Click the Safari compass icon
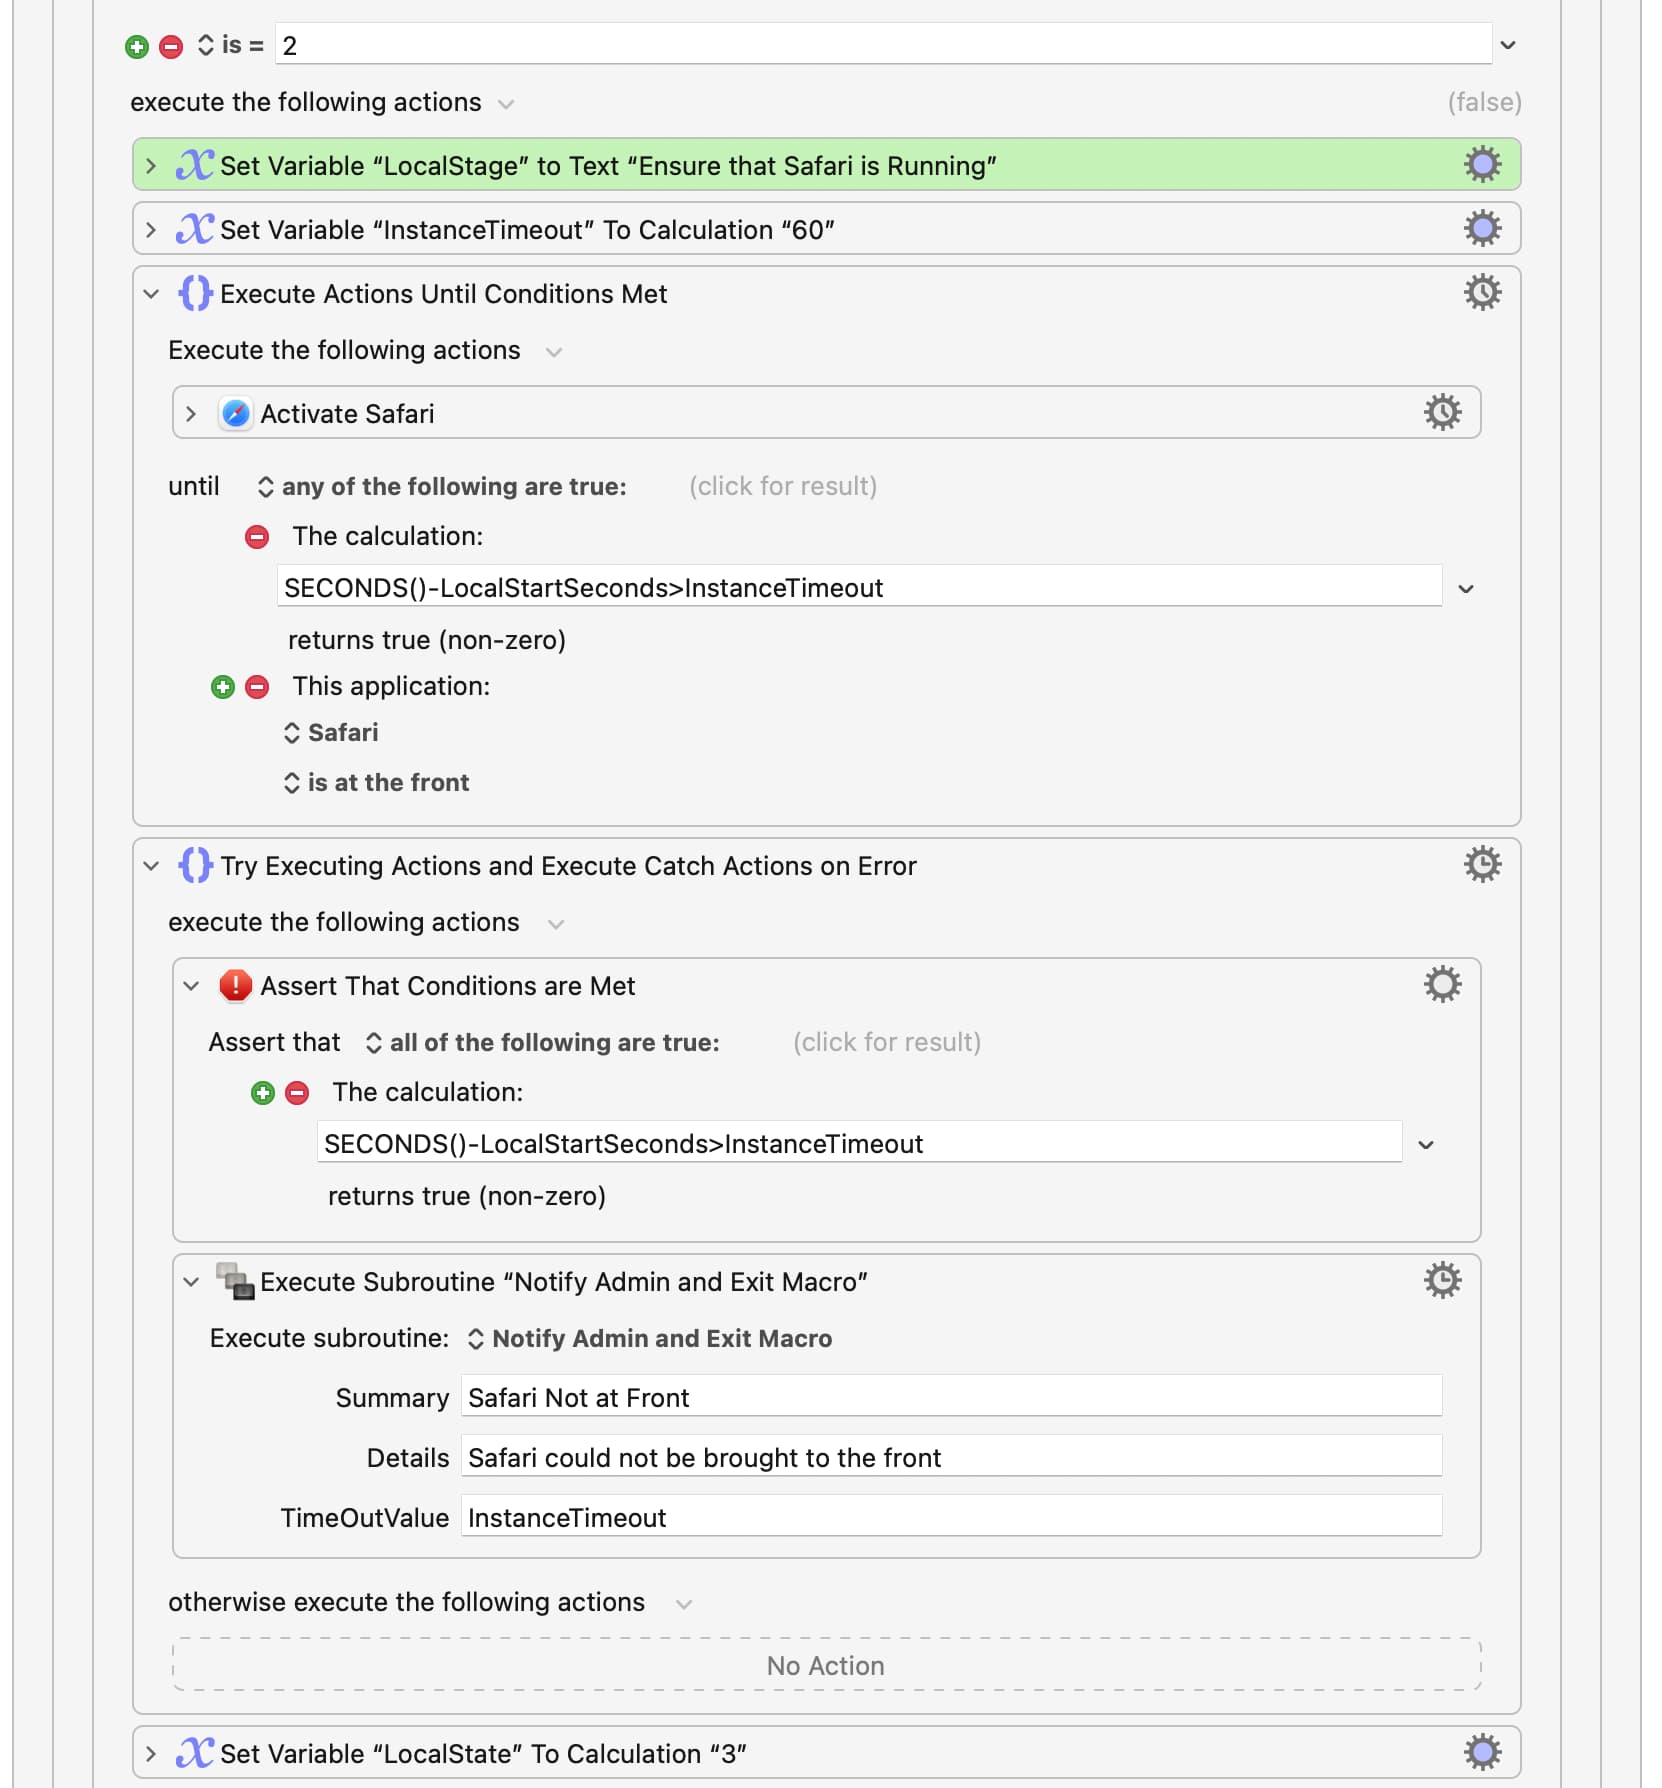Viewport: 1662px width, 1788px height. [x=235, y=413]
